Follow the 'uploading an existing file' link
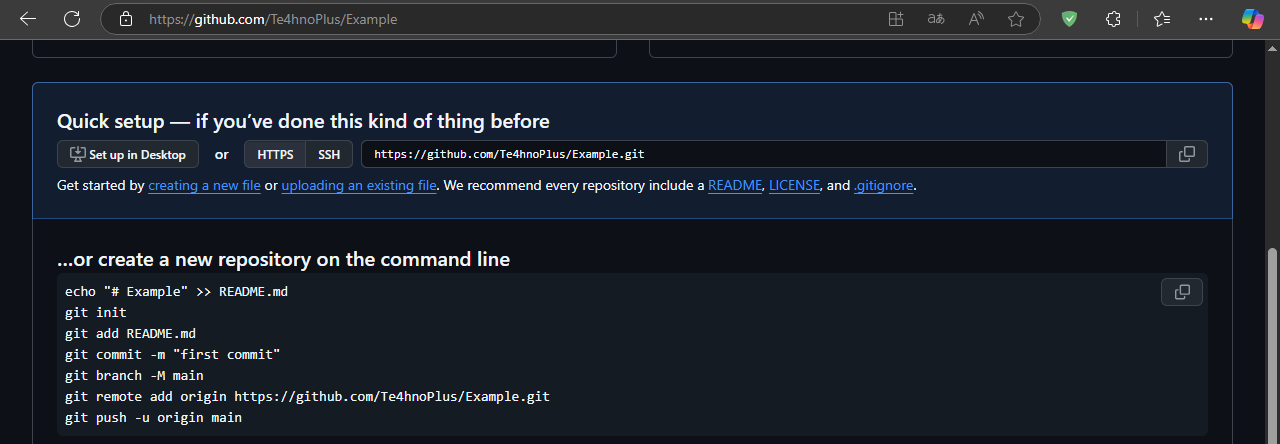Viewport: 1280px width, 444px height. [x=359, y=185]
